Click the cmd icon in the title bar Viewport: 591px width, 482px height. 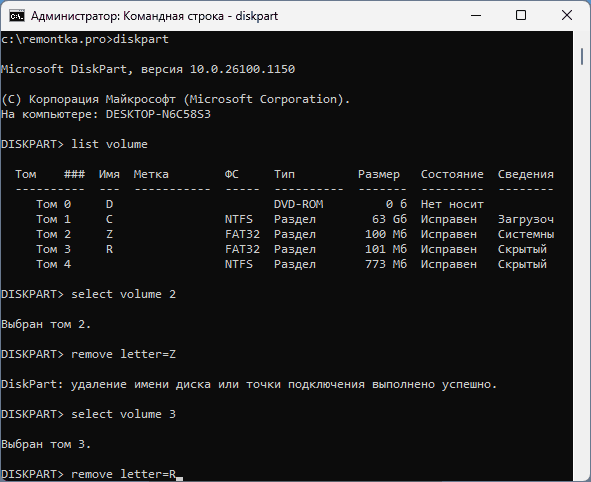click(x=17, y=16)
